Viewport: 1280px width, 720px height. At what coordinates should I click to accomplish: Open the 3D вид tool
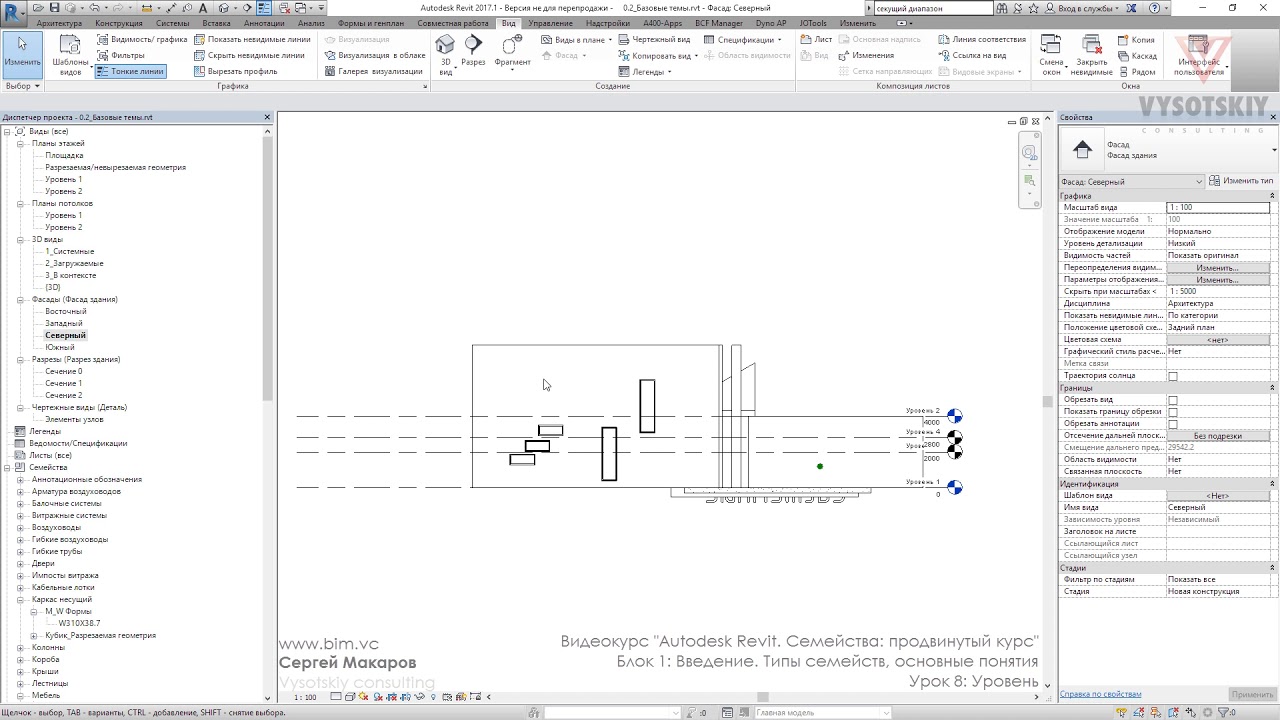[x=445, y=55]
